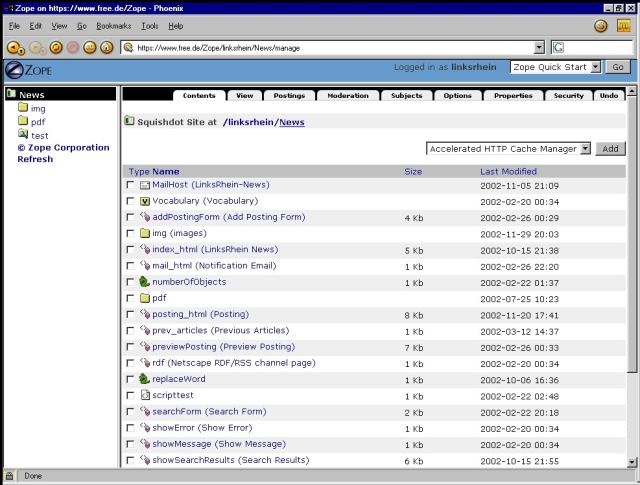Click the Vocabulary object icon
This screenshot has width=640, height=485.
pos(145,201)
